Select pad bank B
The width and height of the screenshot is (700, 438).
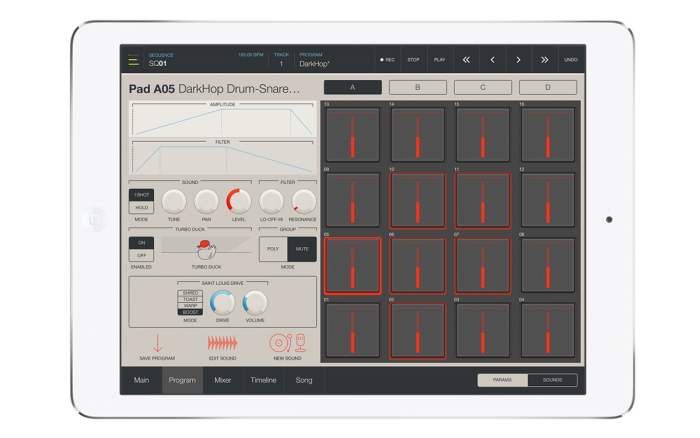[417, 87]
